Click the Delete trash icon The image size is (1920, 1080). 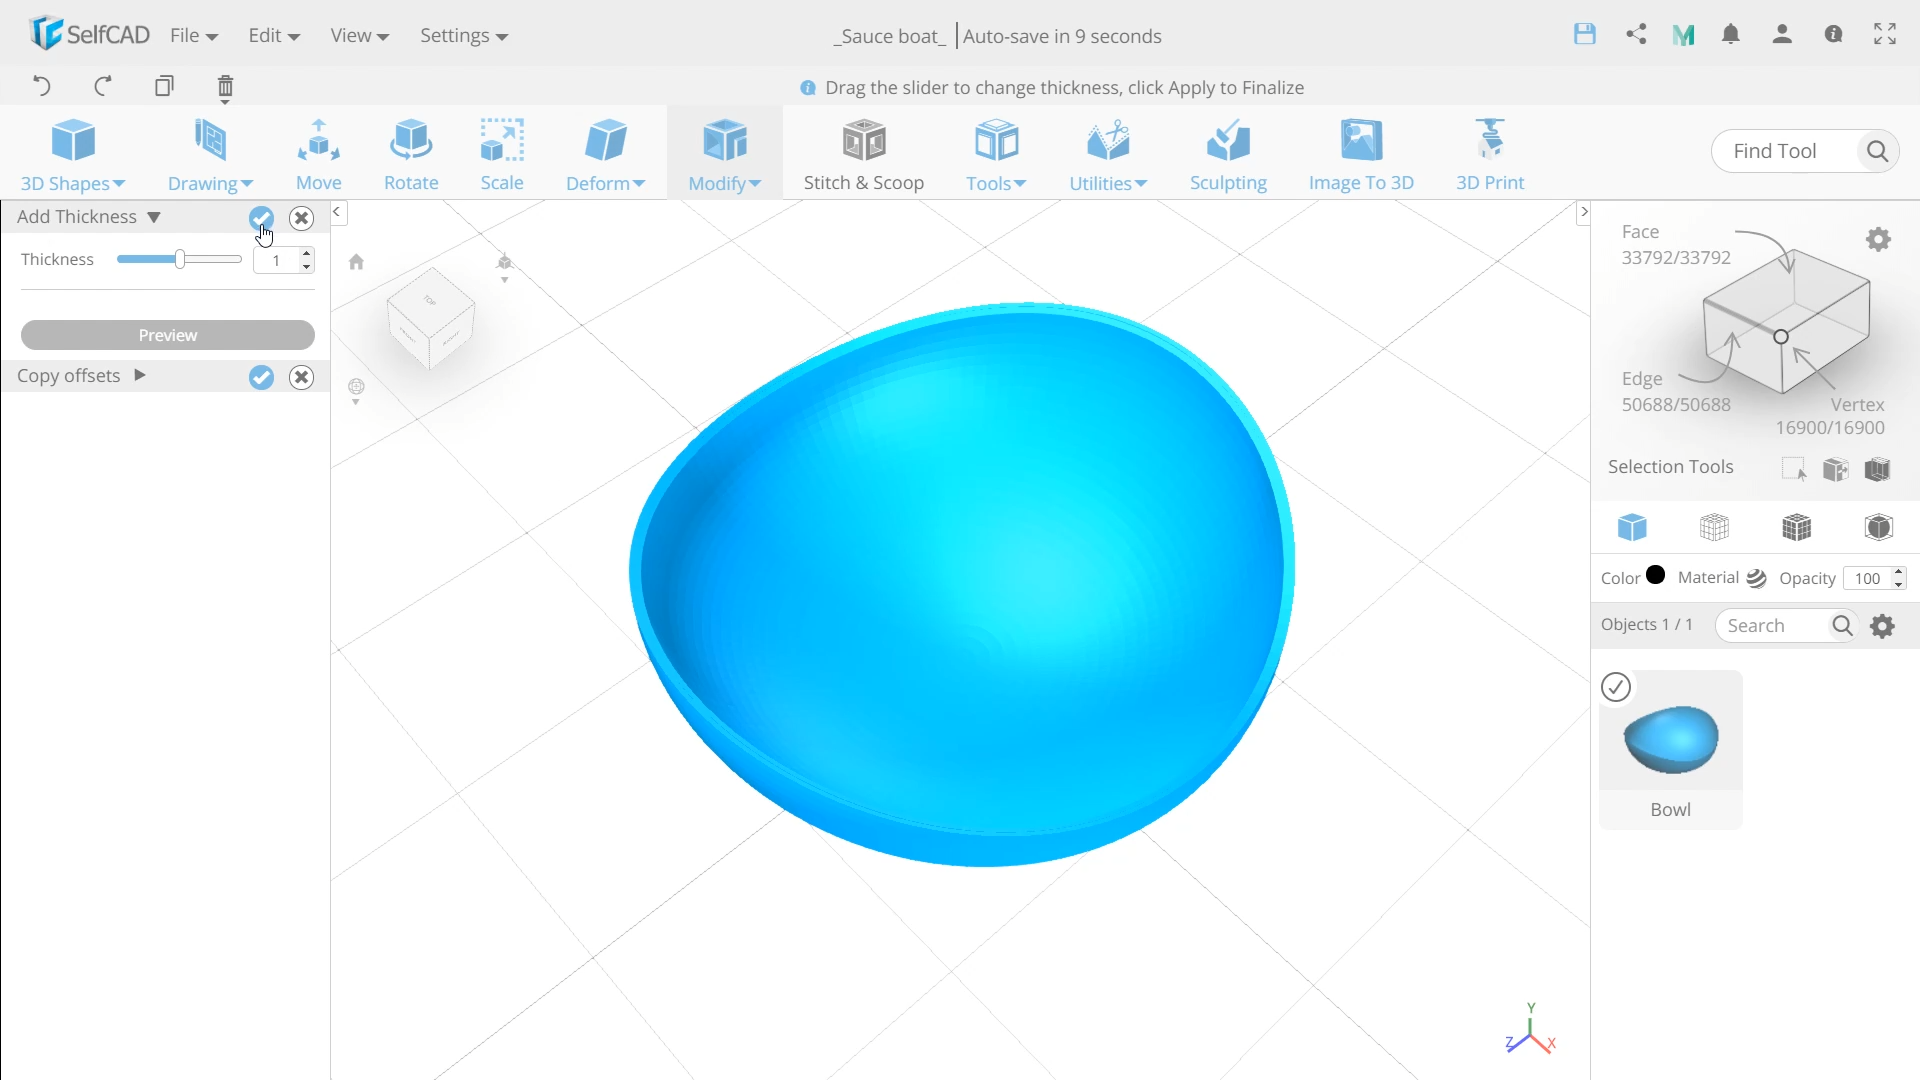tap(225, 88)
